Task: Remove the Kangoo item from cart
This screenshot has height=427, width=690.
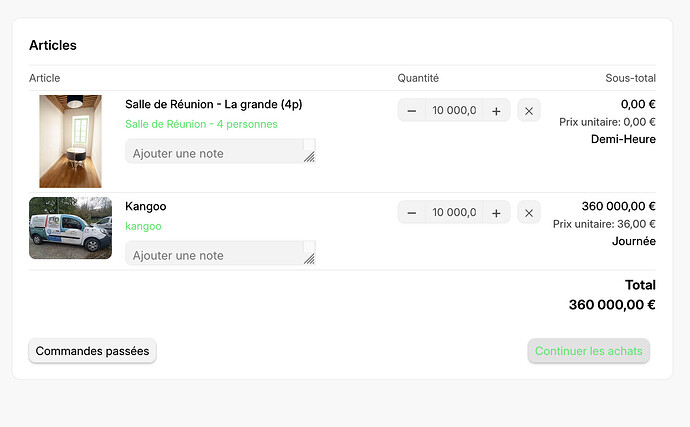Action: tap(529, 213)
